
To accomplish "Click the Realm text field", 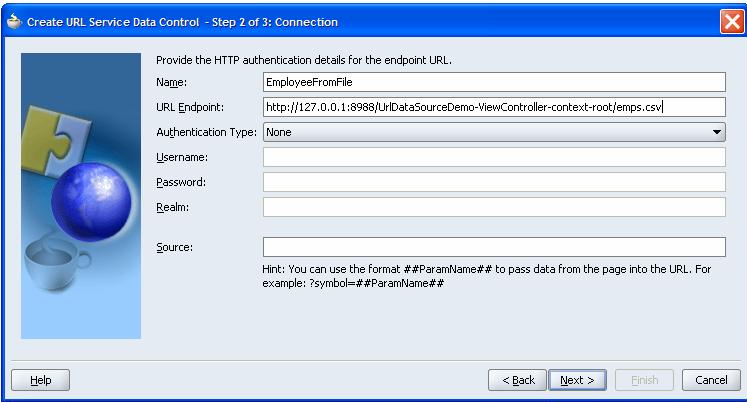I will (493, 207).
